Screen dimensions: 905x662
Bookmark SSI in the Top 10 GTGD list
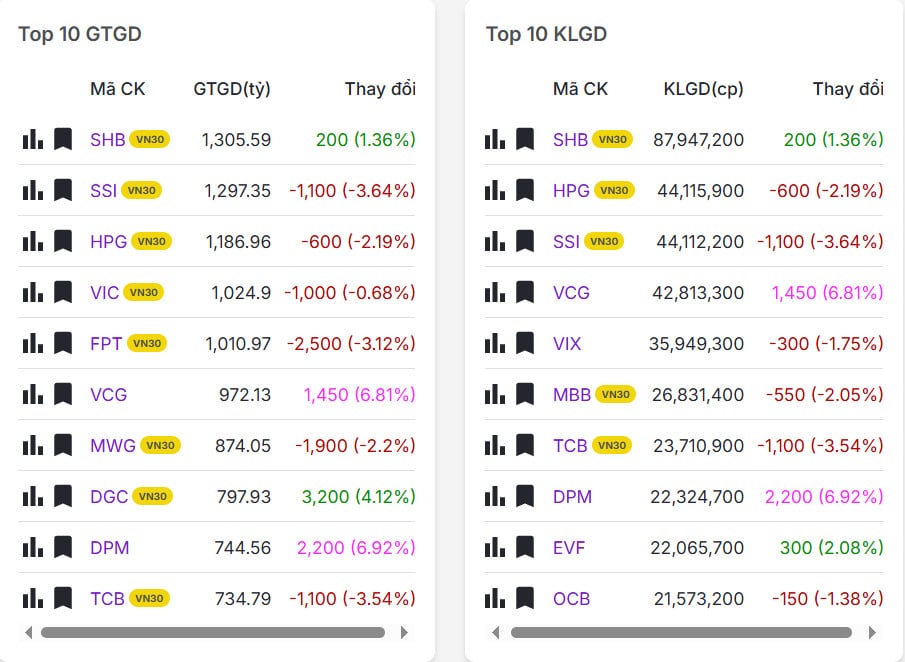point(63,190)
